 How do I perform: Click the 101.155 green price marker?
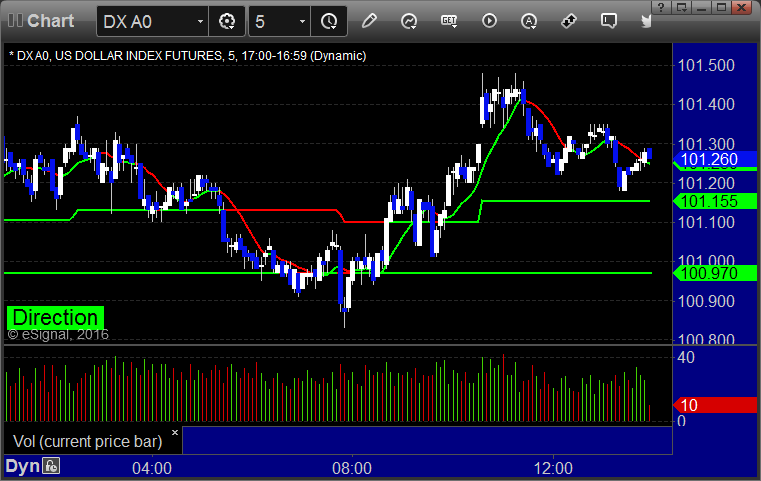tap(715, 201)
